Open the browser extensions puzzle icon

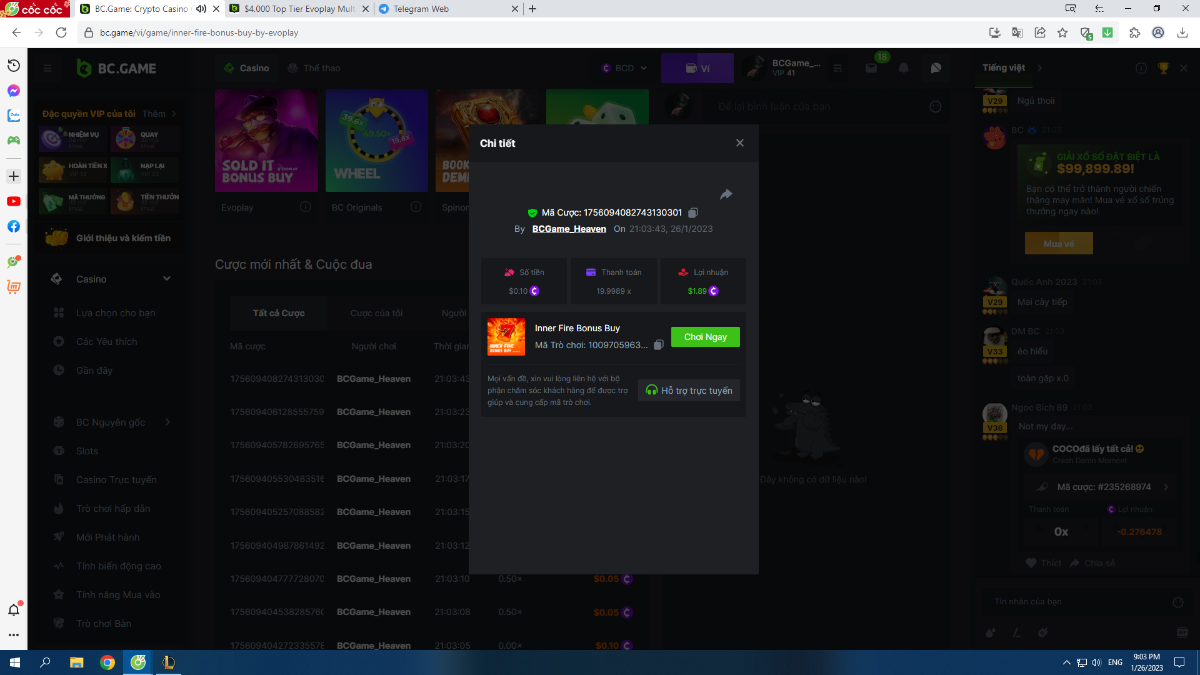coord(1134,32)
